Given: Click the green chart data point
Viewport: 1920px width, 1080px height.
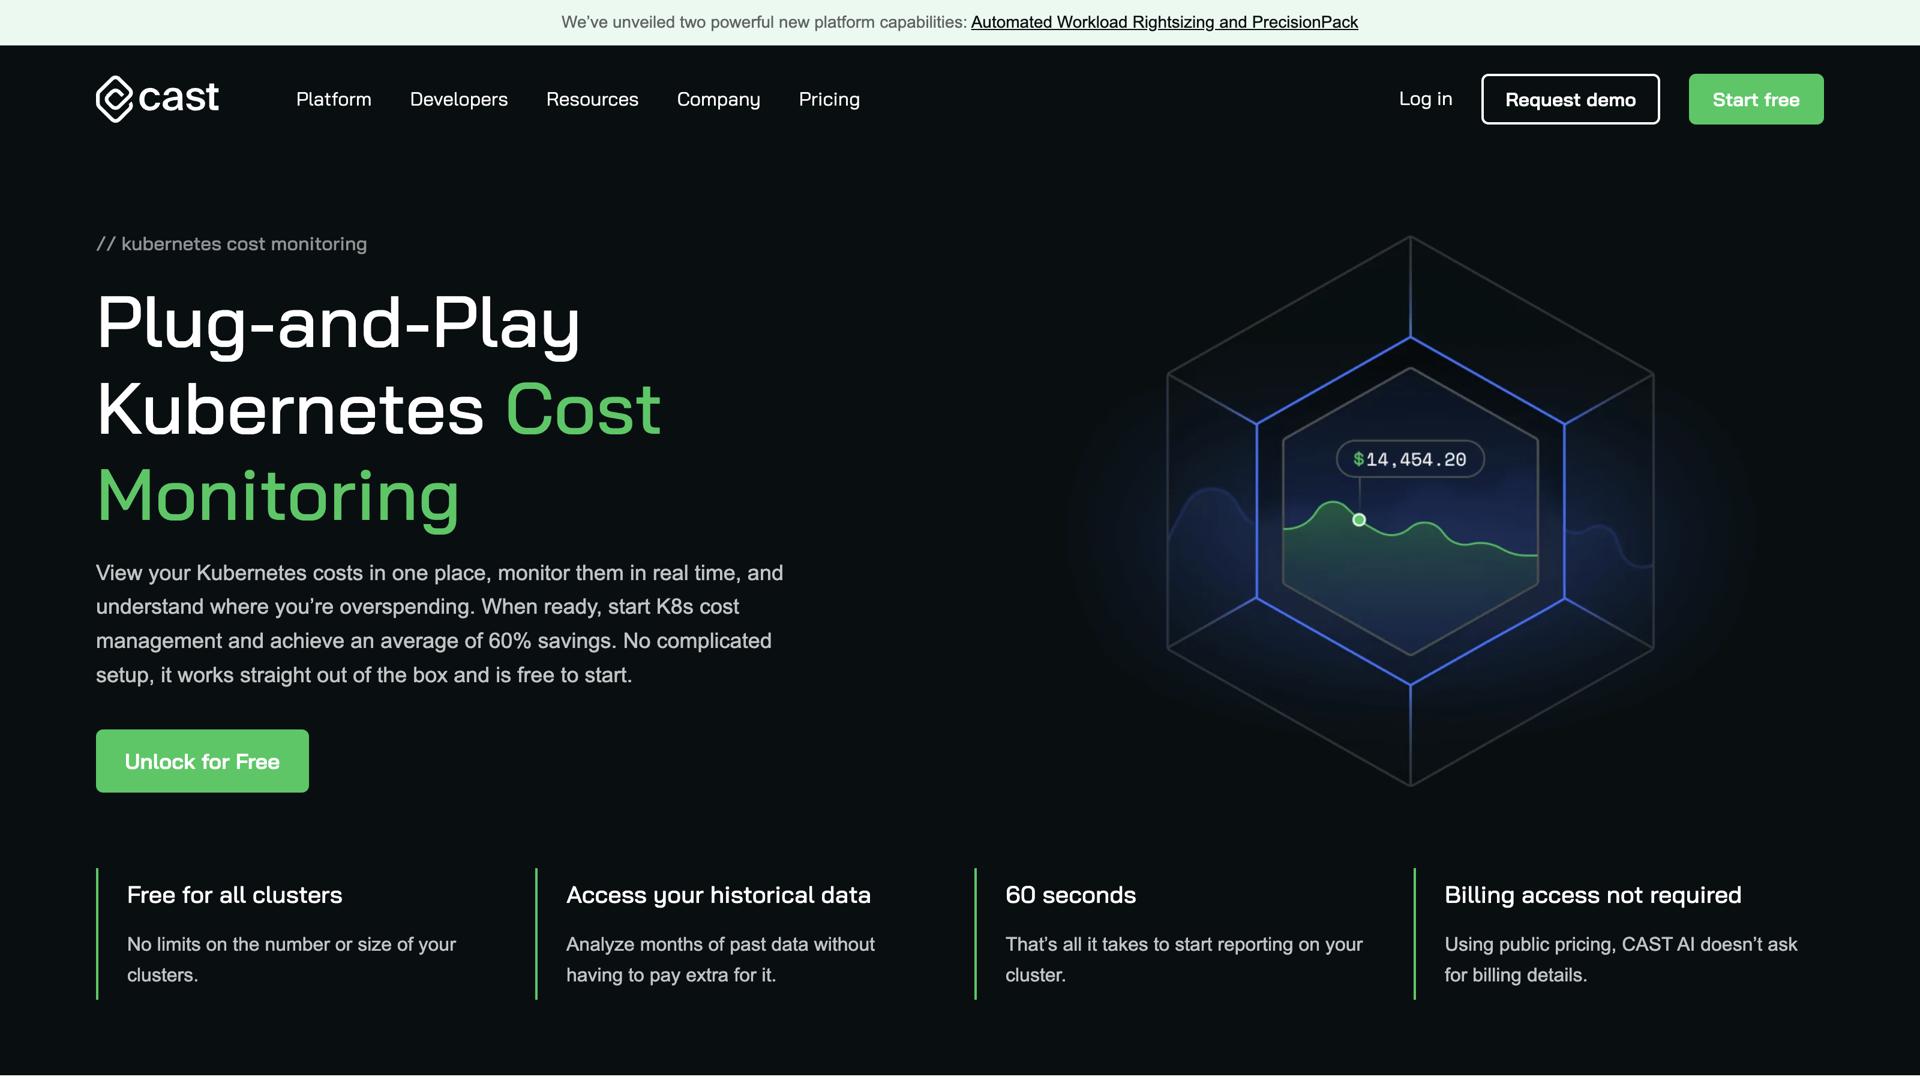Looking at the screenshot, I should click(x=1358, y=520).
